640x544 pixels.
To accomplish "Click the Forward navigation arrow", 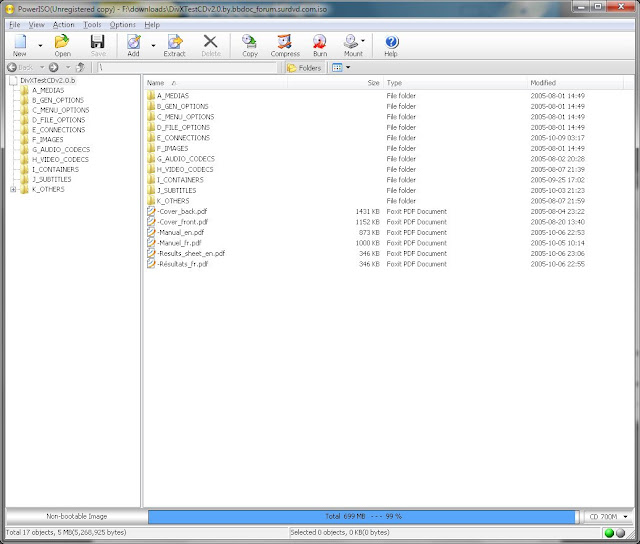I will coord(53,67).
